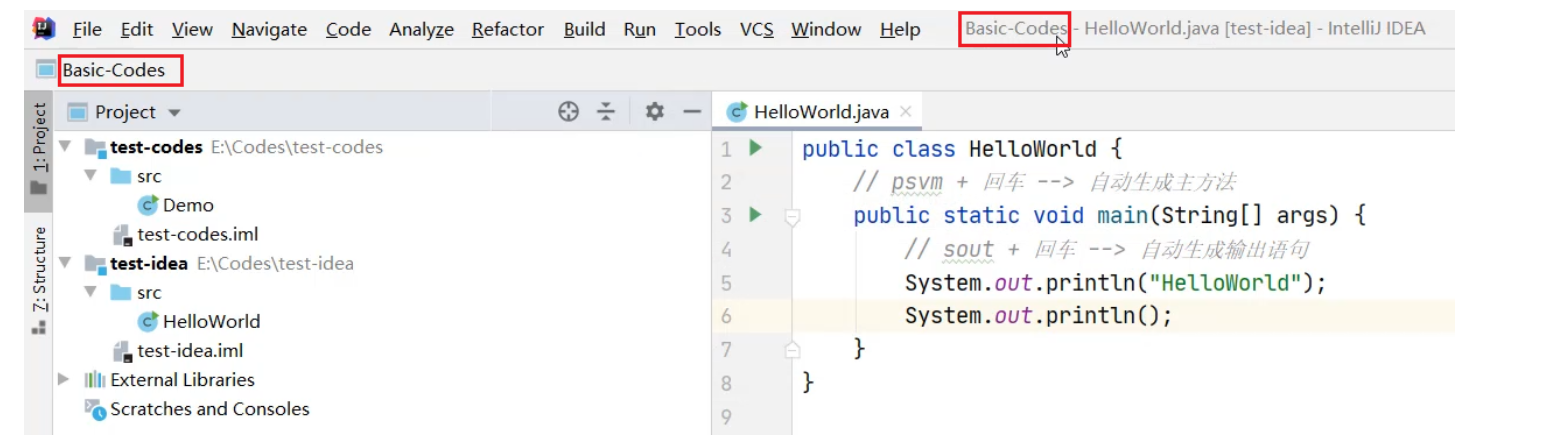Click the "HelloWorld" string literal in code
The image size is (1562, 435).
[x=1227, y=282]
